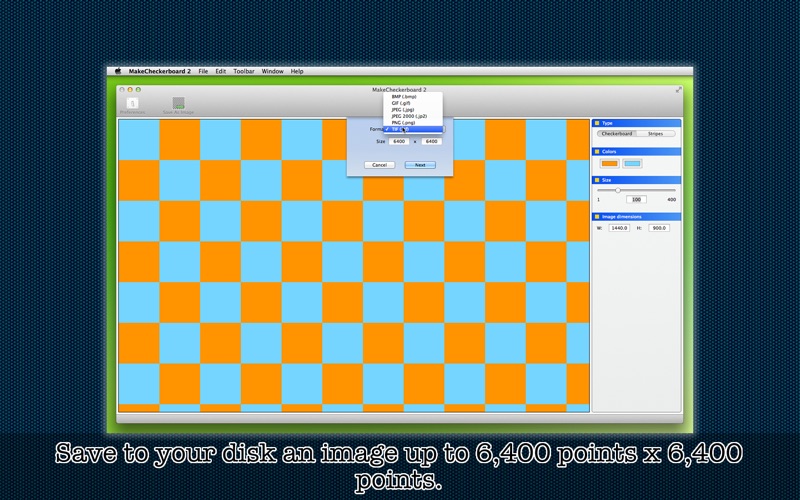Image resolution: width=800 pixels, height=500 pixels.
Task: Focus the W image dimension field
Action: pyautogui.click(x=619, y=228)
